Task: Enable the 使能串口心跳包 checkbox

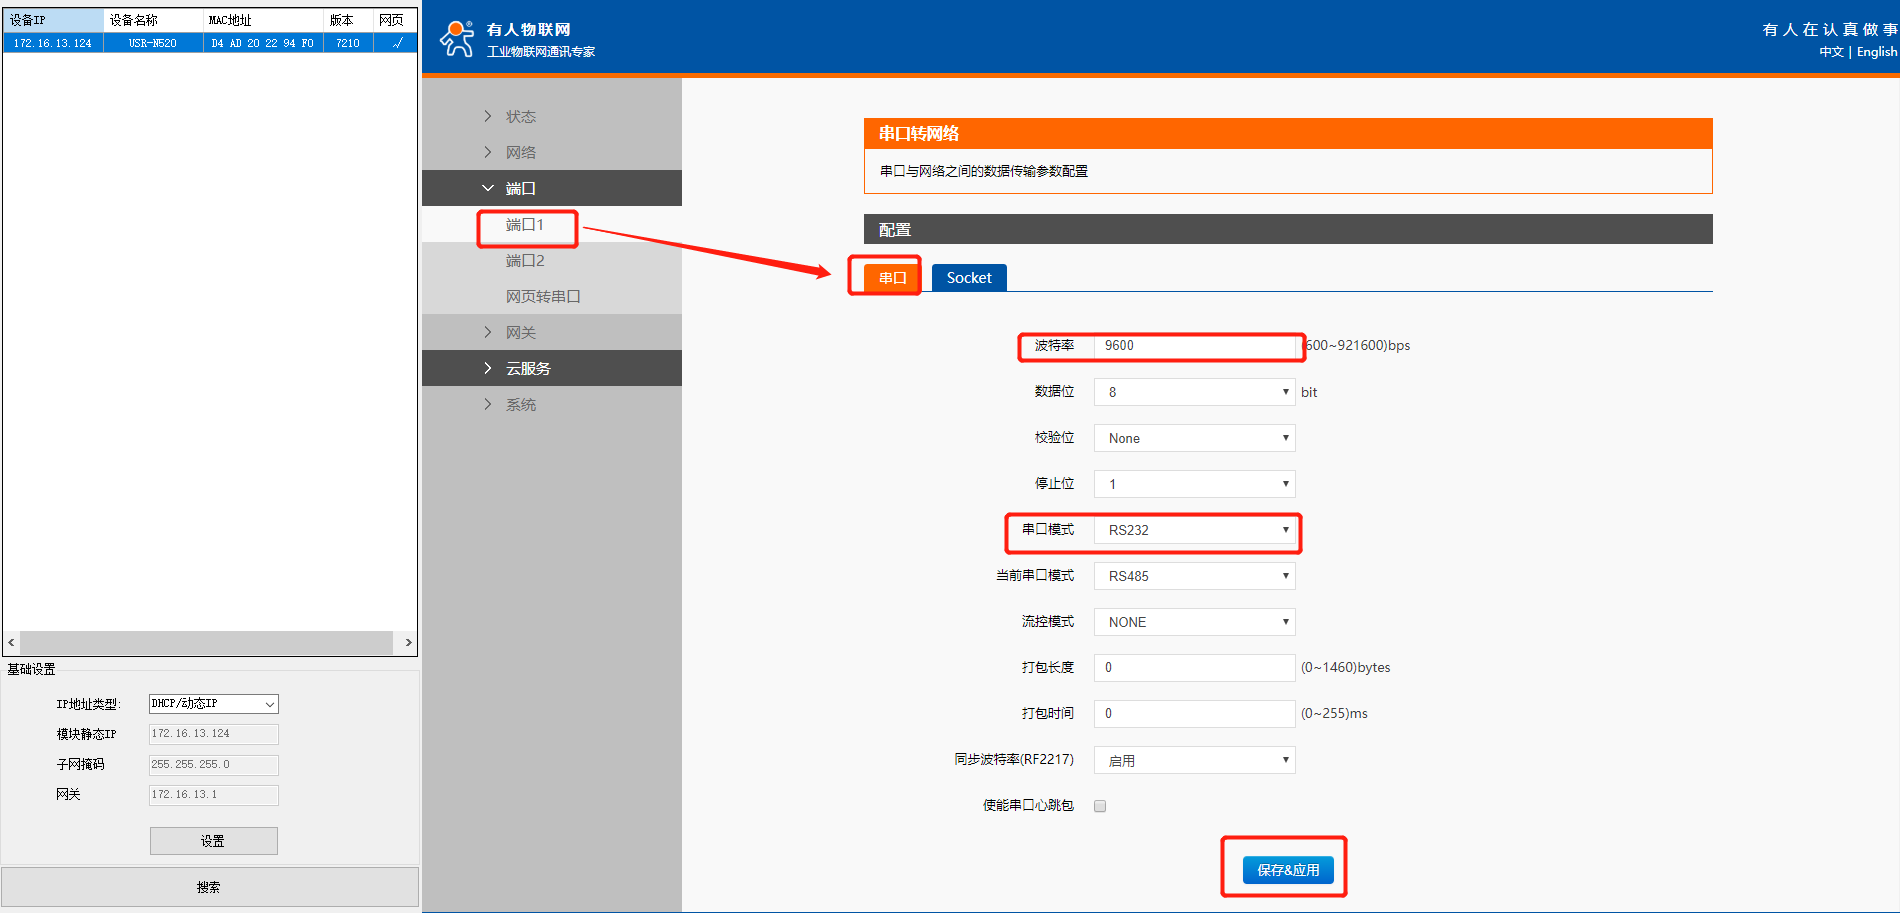Action: pyautogui.click(x=1100, y=806)
